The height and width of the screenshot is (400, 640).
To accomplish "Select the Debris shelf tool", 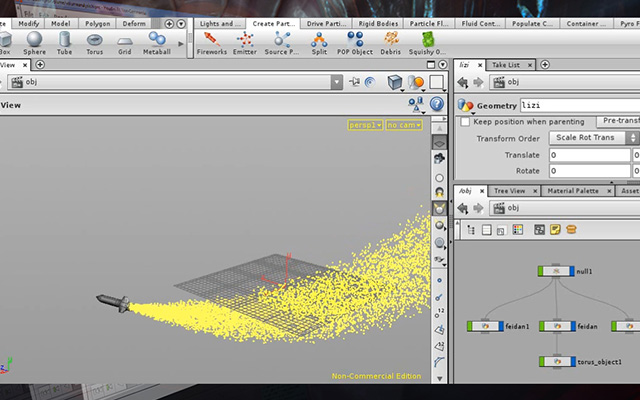I will tap(391, 43).
